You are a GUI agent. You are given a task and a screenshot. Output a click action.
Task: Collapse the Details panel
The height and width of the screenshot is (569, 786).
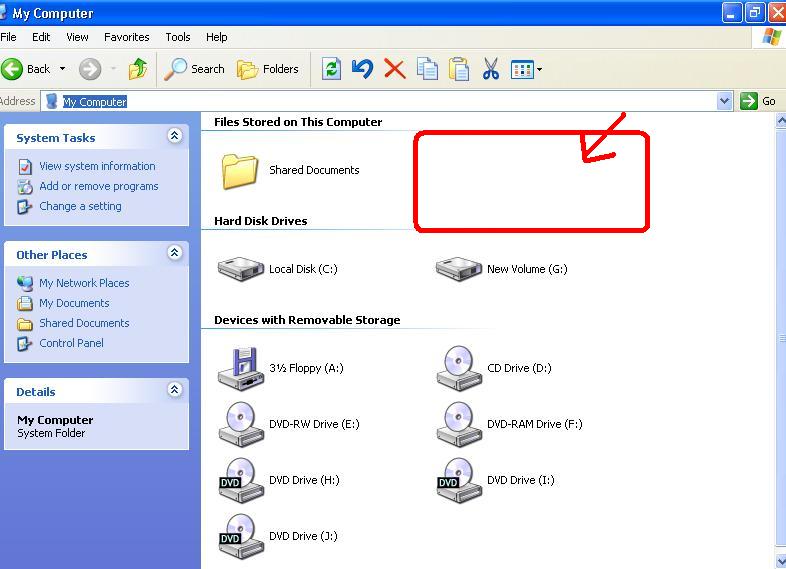pos(174,390)
